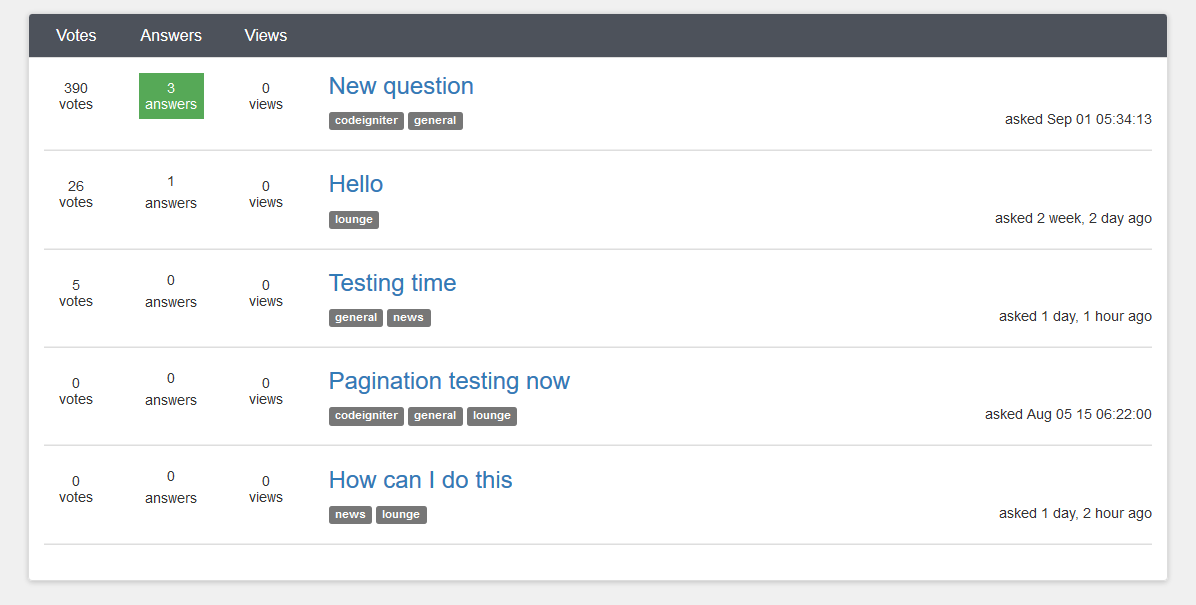Screen dimensions: 1196x605
Task: Click the '1 answers' count for Hello
Action: (x=171, y=192)
